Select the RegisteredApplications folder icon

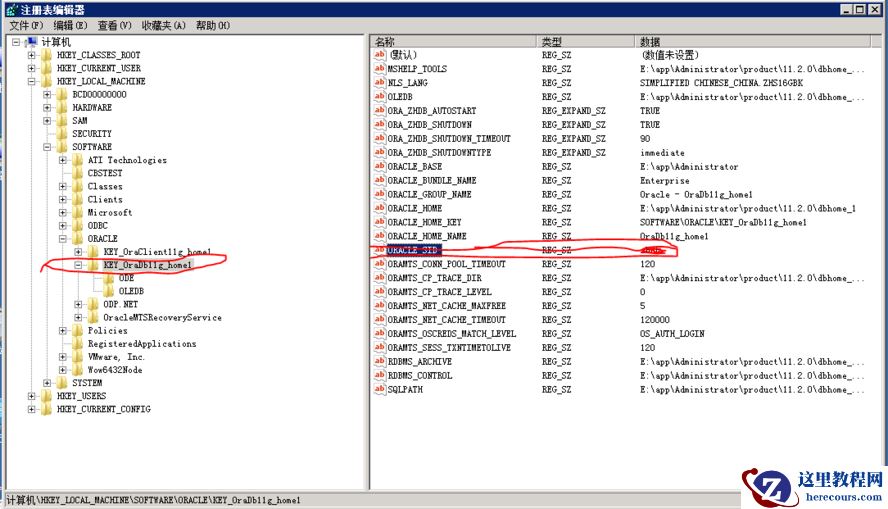pos(78,344)
